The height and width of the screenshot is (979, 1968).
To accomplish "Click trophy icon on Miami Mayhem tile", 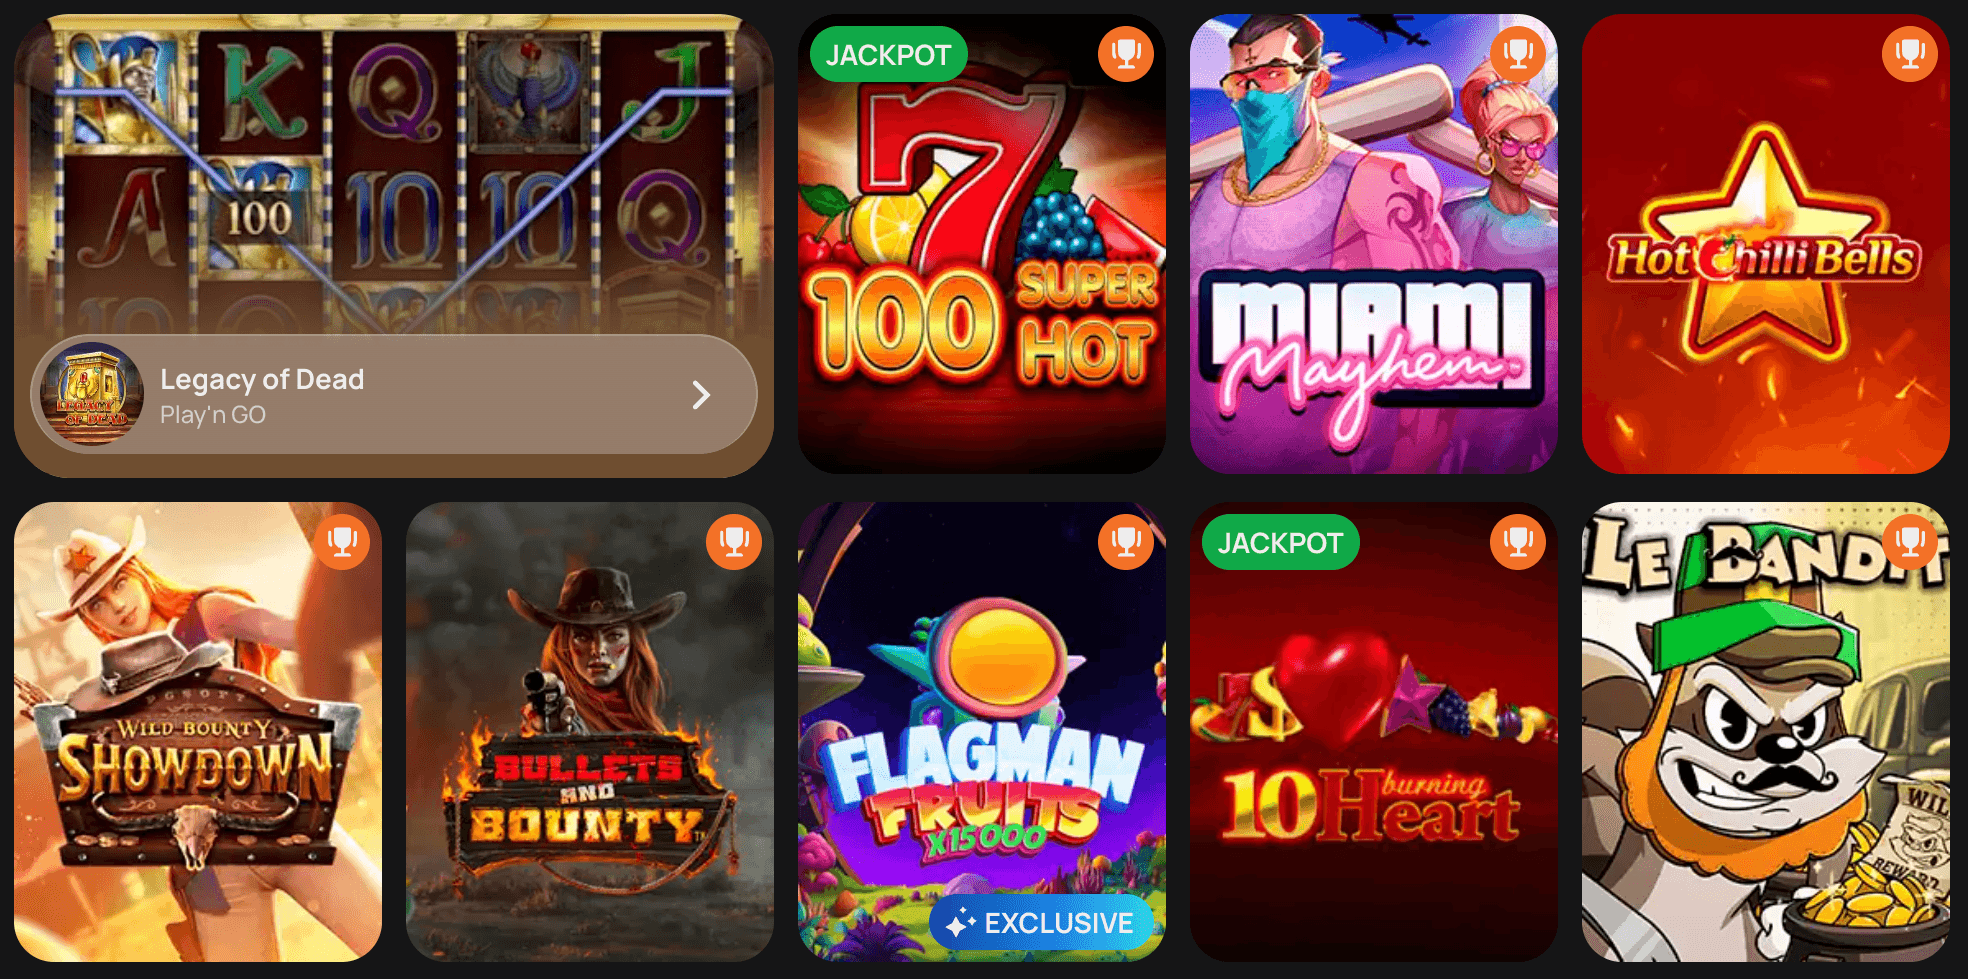I will point(1518,54).
